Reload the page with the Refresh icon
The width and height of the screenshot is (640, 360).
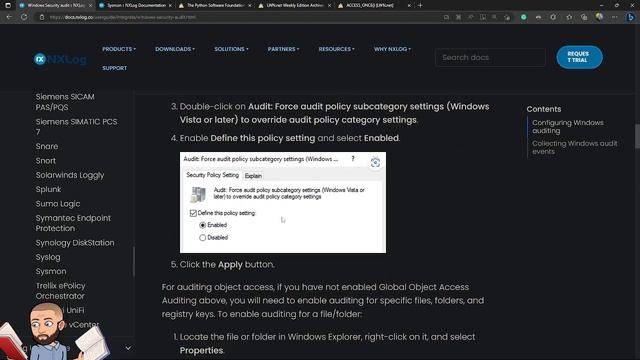24,17
